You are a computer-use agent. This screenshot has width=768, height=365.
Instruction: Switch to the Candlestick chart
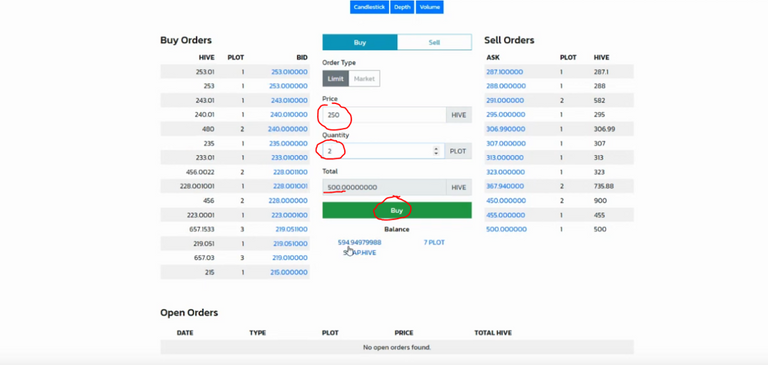369,7
